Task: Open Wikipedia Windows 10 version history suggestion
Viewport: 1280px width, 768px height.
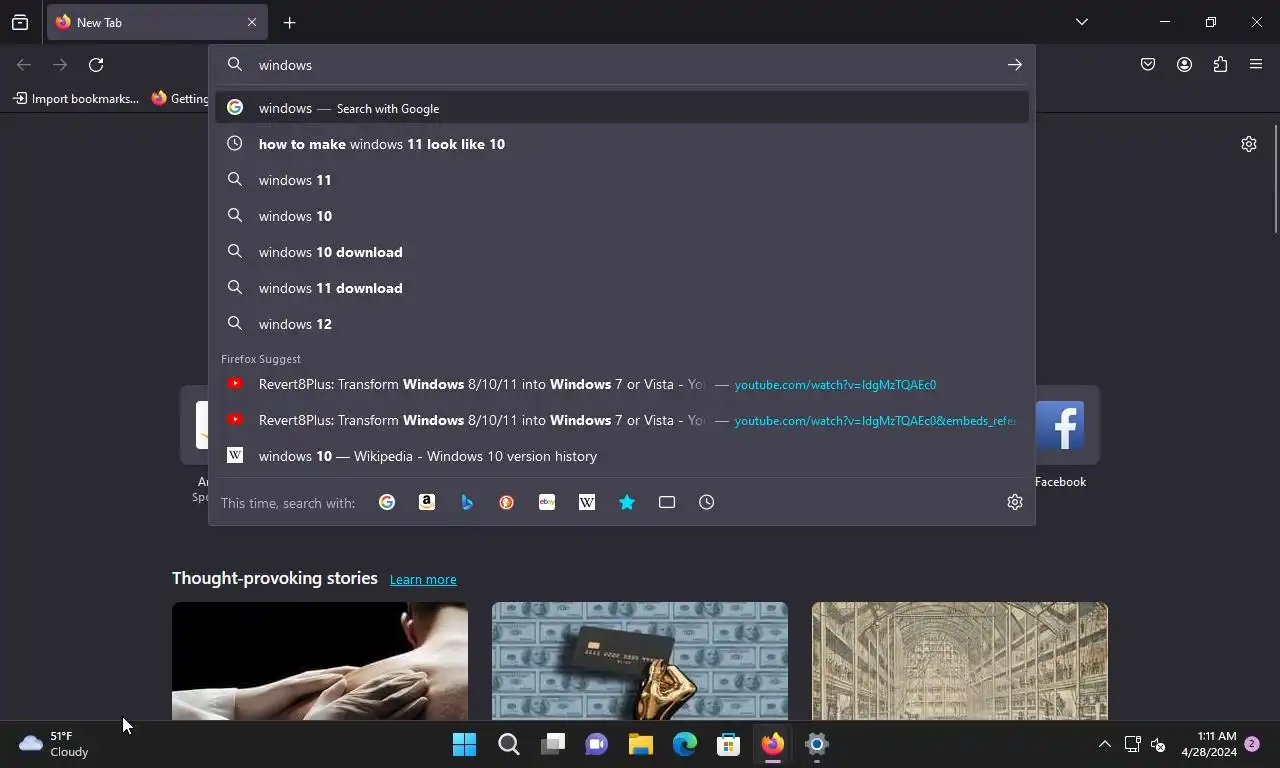Action: pyautogui.click(x=622, y=456)
